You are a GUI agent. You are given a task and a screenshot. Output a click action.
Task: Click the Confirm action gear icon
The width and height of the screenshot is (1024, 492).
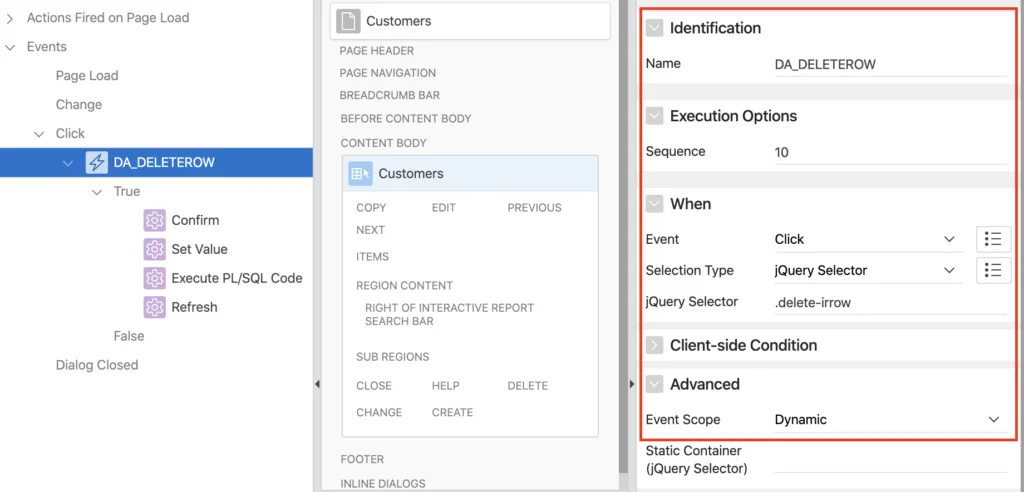pos(155,221)
